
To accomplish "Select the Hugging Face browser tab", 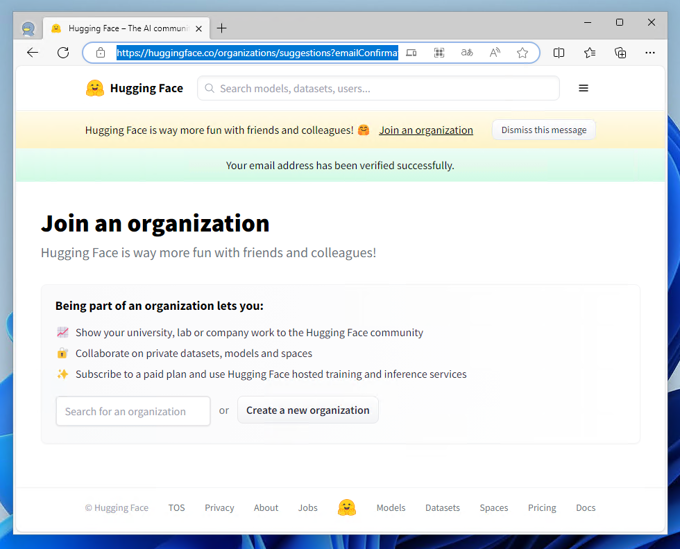I will tap(126, 29).
